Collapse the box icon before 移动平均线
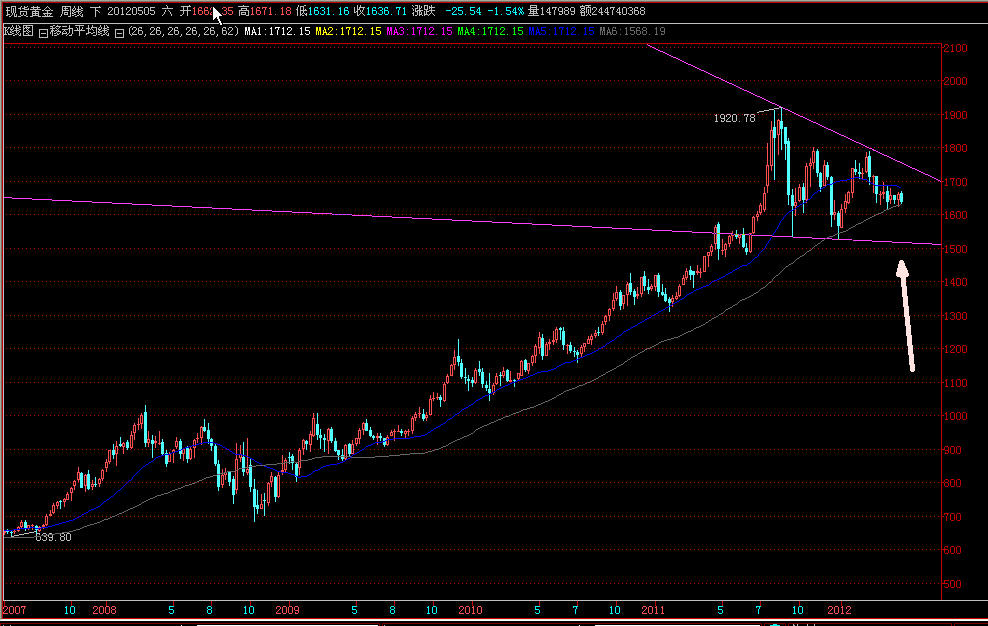The width and height of the screenshot is (988, 626). pos(43,33)
